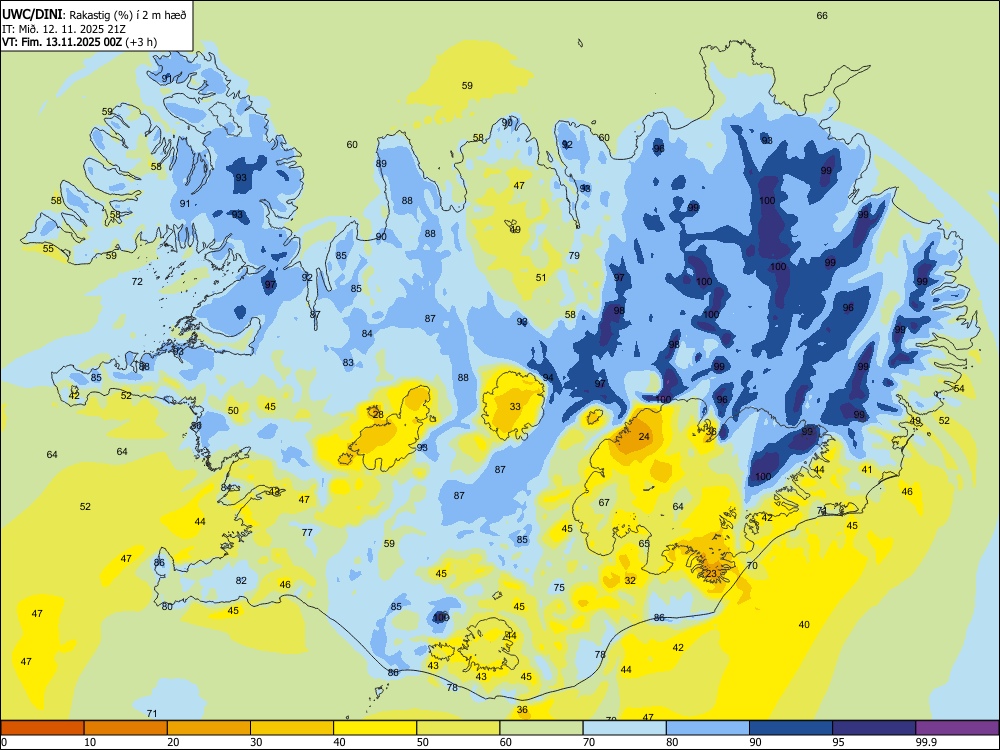Select the dark blue 90–95 legend swatch
1000x750 pixels.
coord(791,728)
